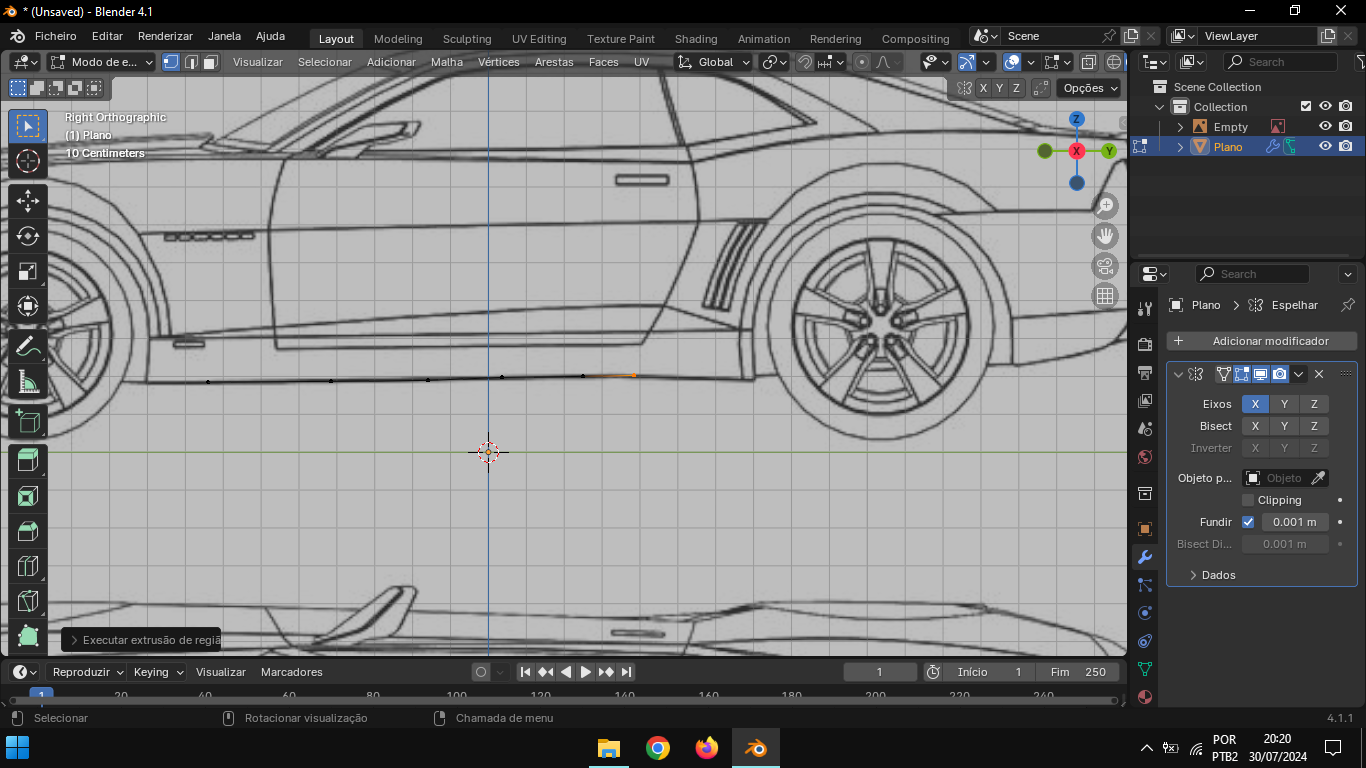This screenshot has height=768, width=1366.
Task: Activate the Extrude Region tool
Action: 28,461
